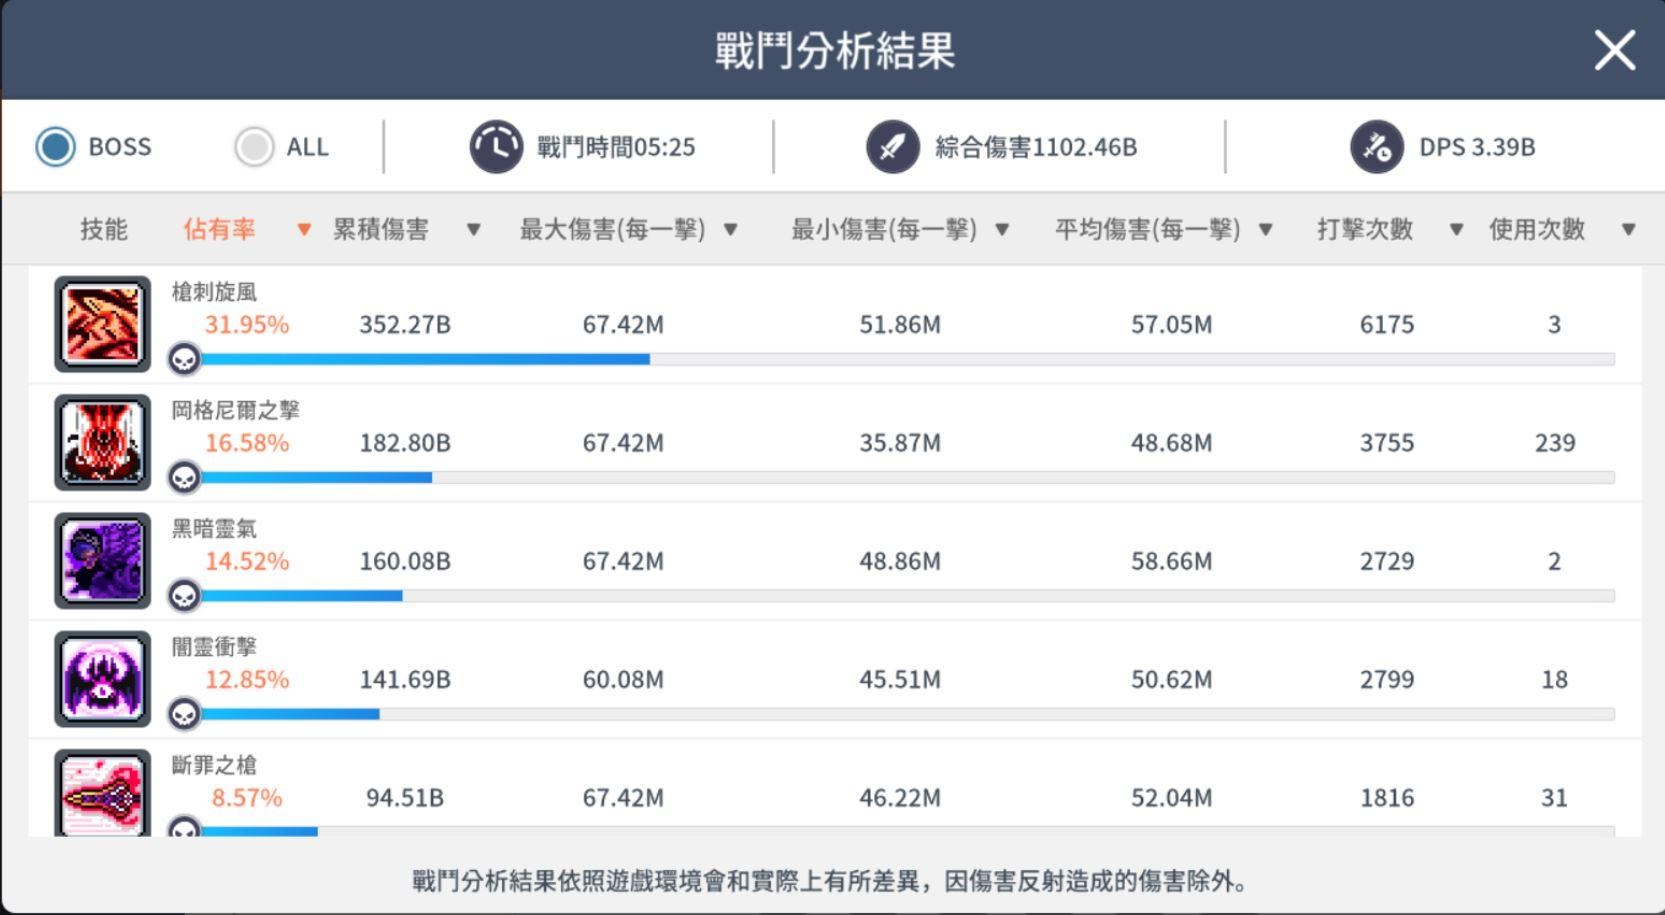Click the 戰鬥時間05:25 text

click(x=616, y=147)
